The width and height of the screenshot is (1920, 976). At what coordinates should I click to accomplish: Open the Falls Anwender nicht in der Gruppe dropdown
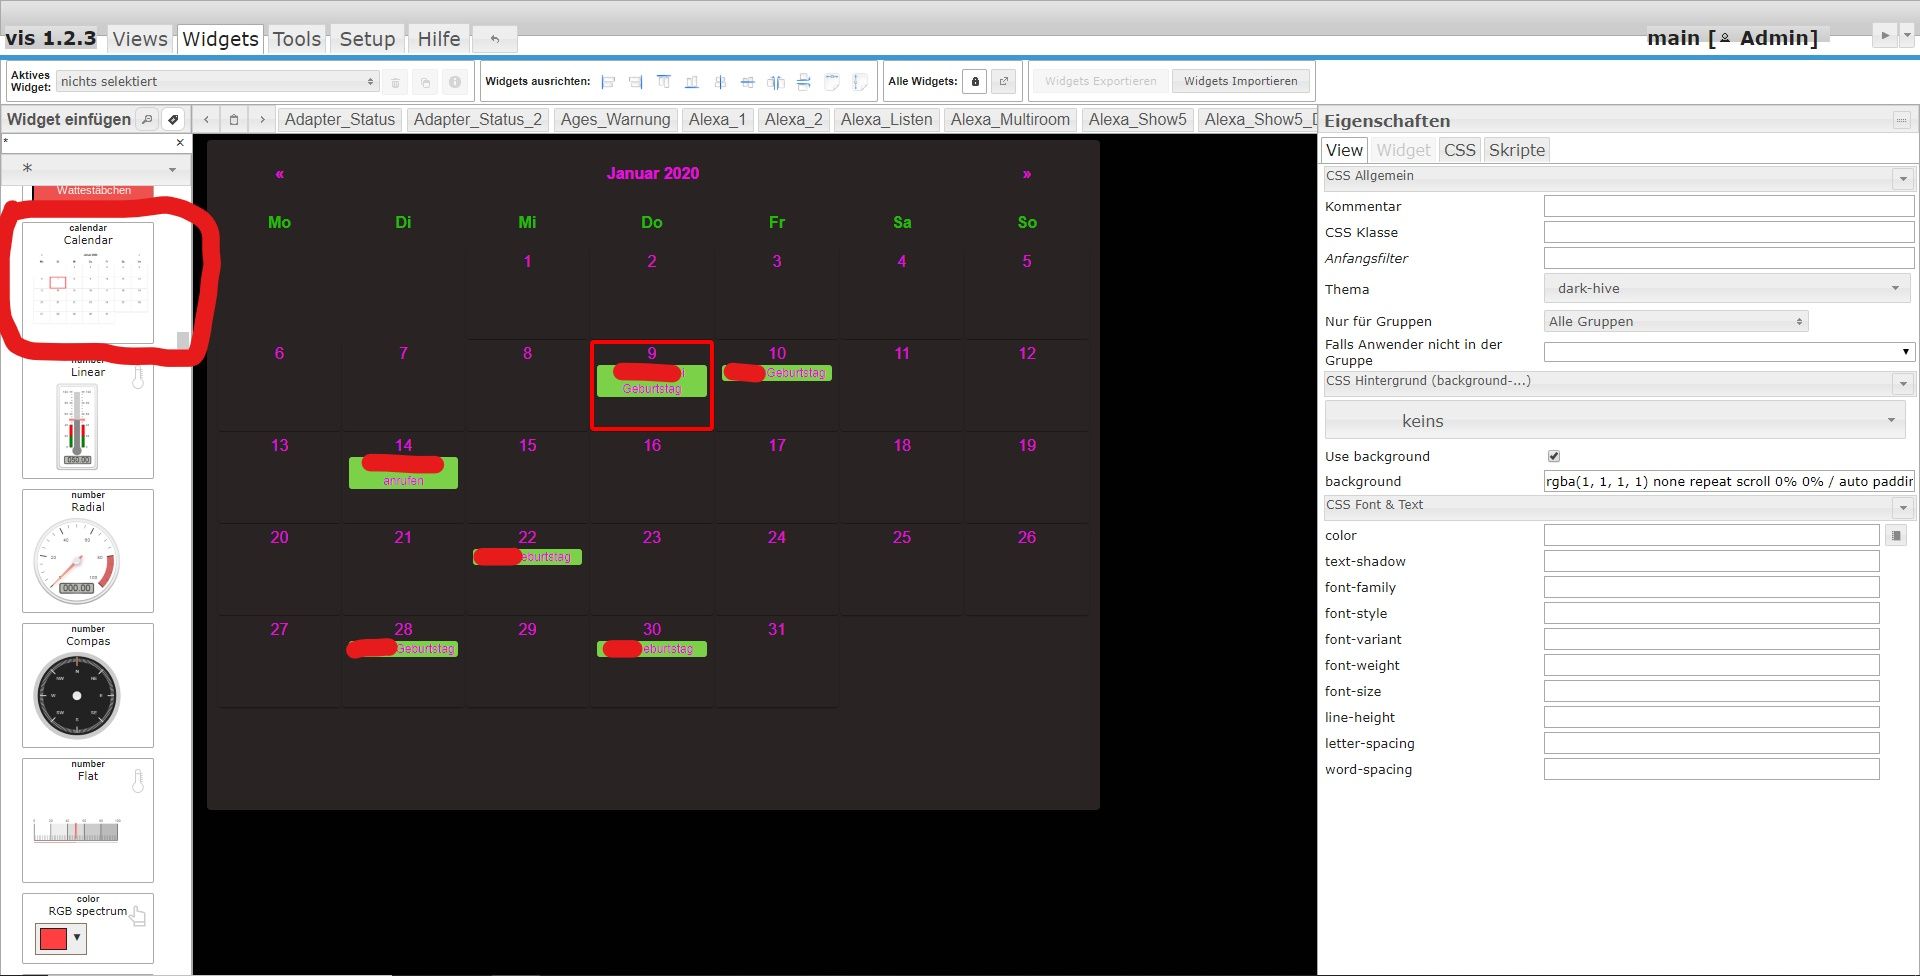(x=1729, y=352)
